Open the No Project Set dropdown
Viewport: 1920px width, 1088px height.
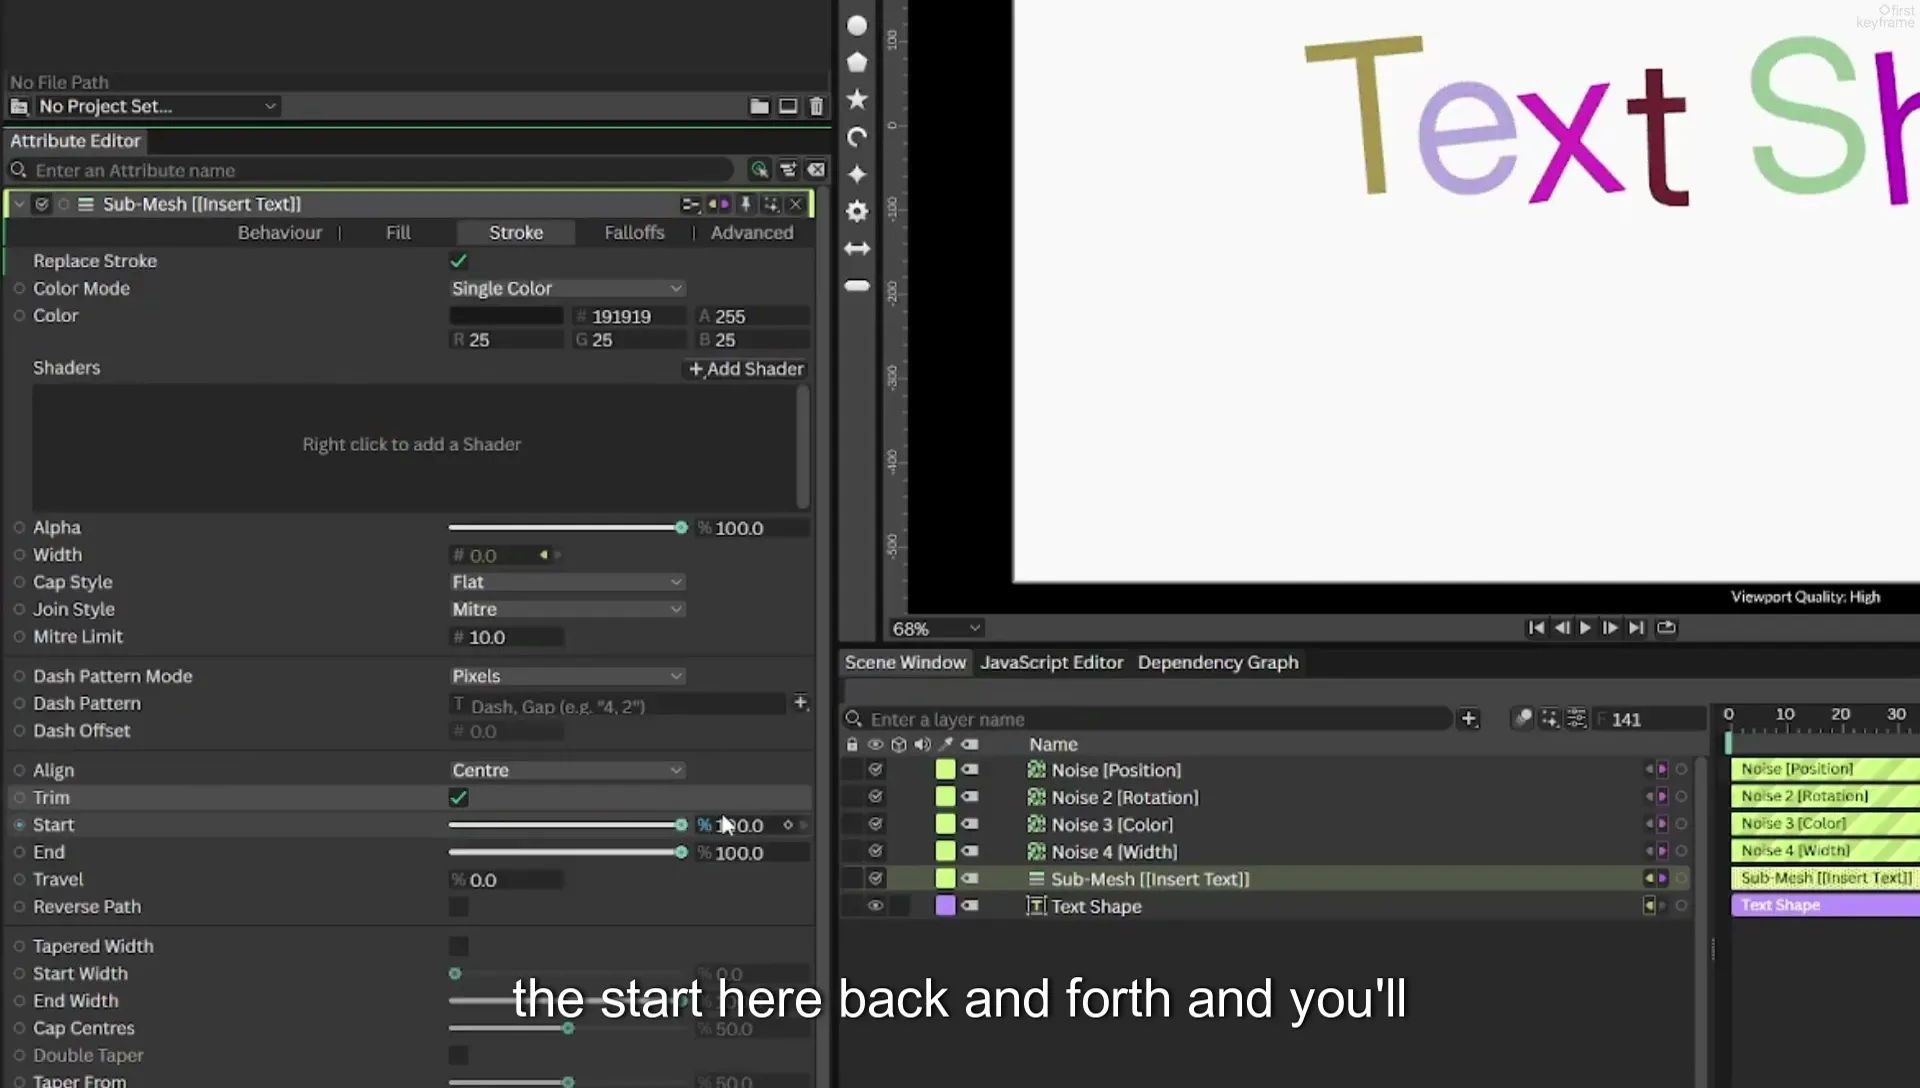pos(157,106)
